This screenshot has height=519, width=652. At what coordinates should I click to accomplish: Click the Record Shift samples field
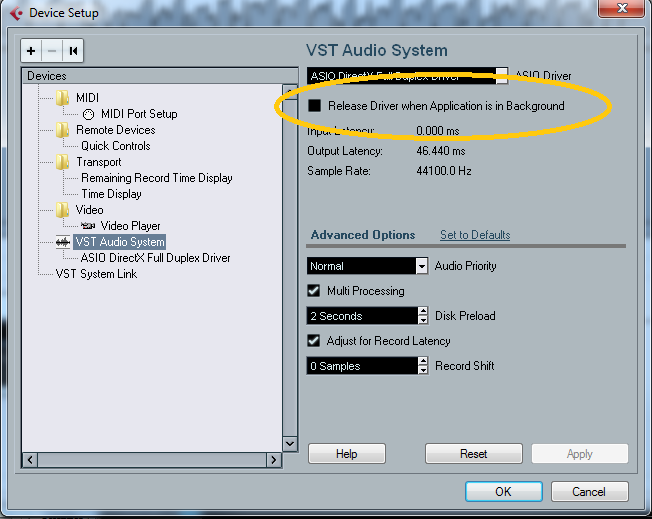coord(360,366)
